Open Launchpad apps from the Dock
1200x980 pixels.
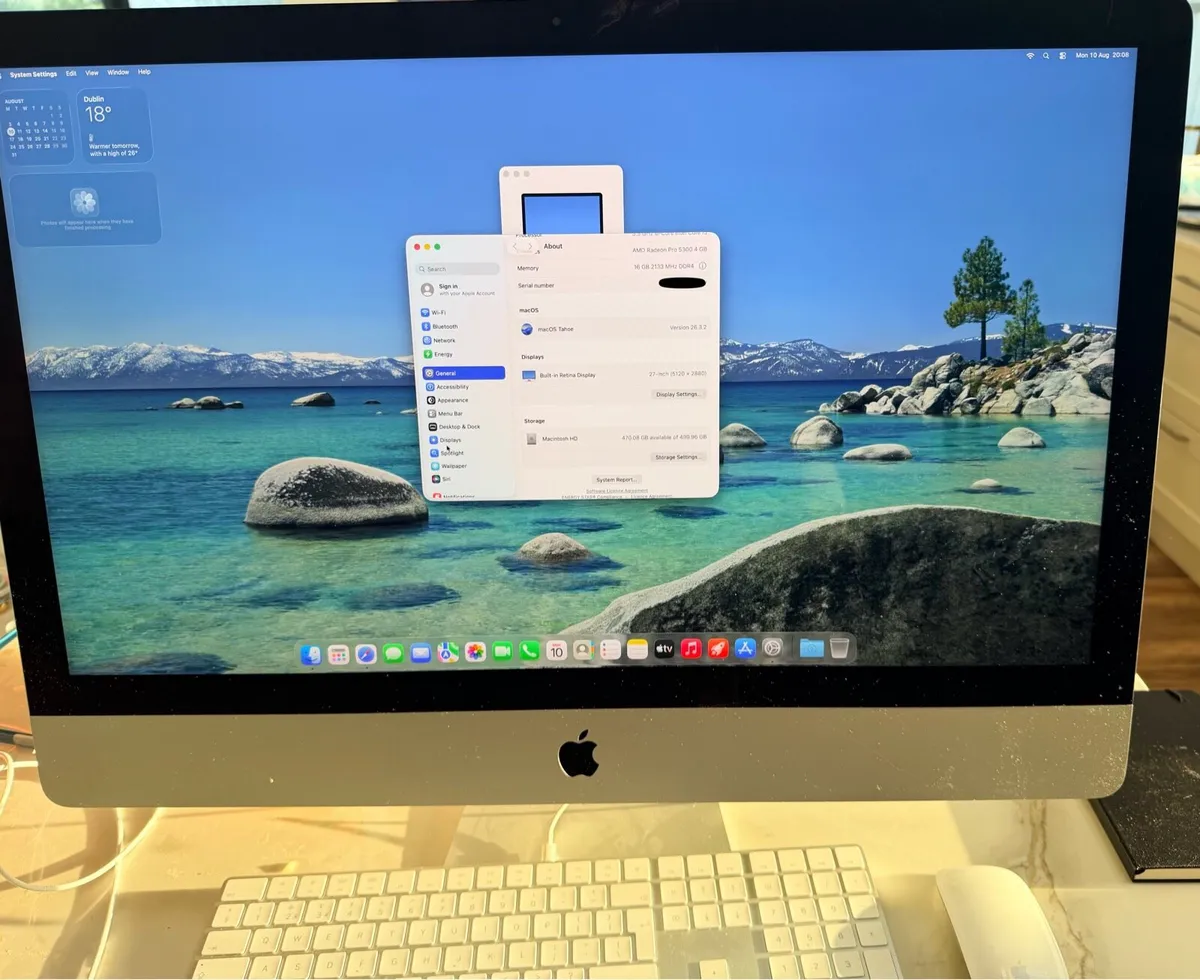point(338,654)
